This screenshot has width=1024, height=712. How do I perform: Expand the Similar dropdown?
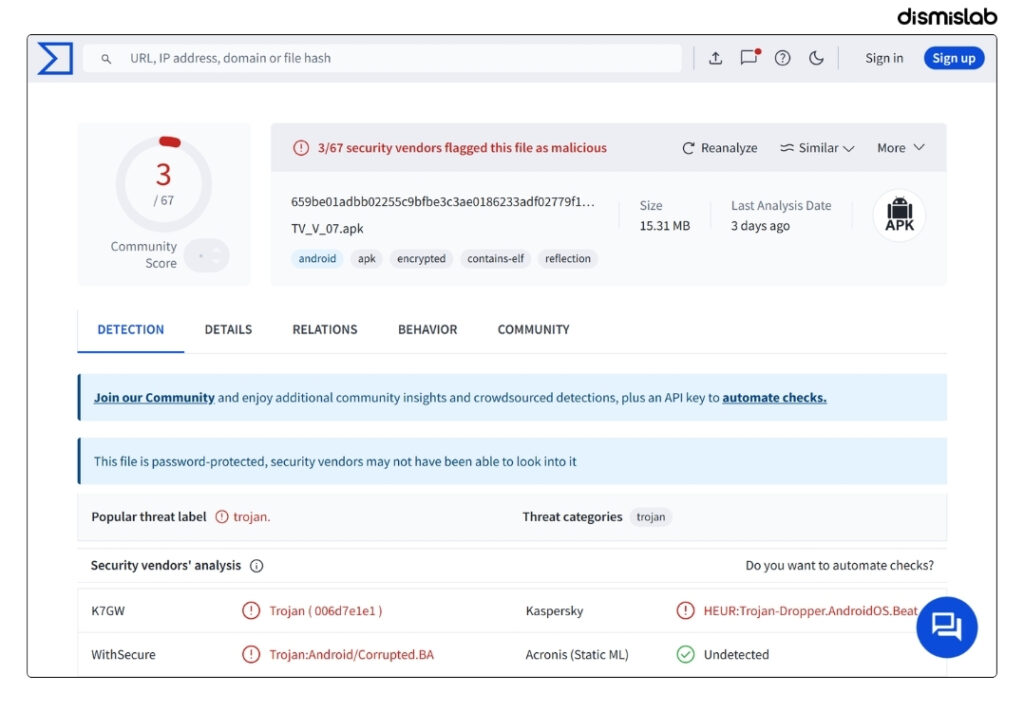817,148
